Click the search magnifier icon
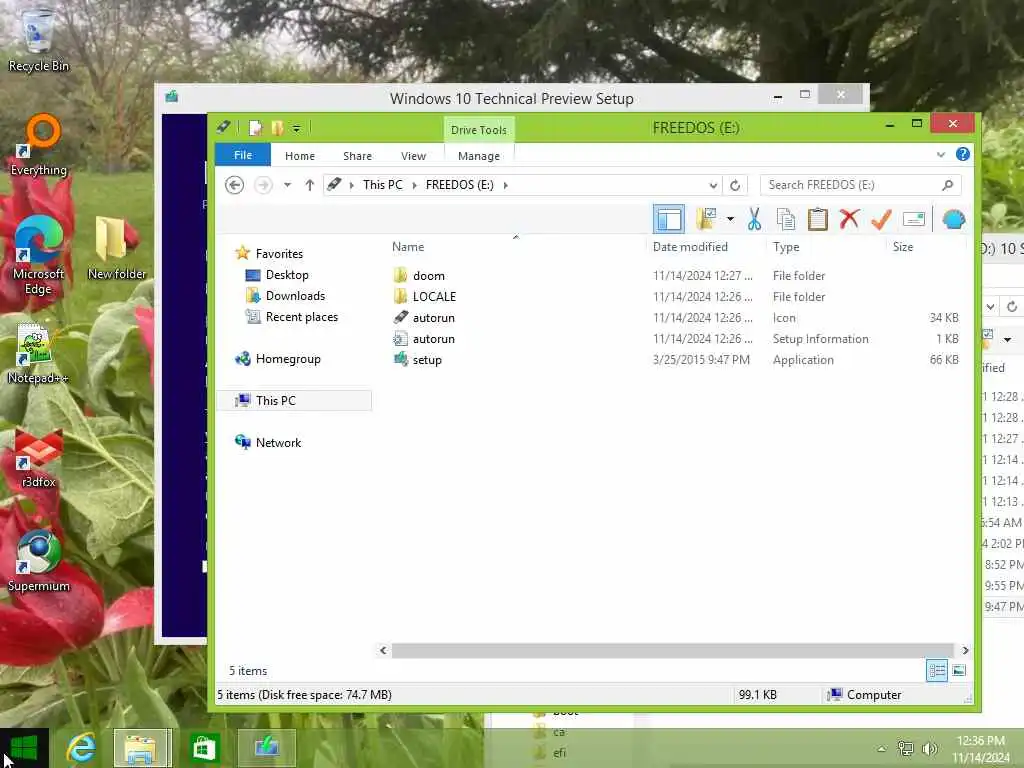This screenshot has width=1024, height=768. tap(948, 185)
